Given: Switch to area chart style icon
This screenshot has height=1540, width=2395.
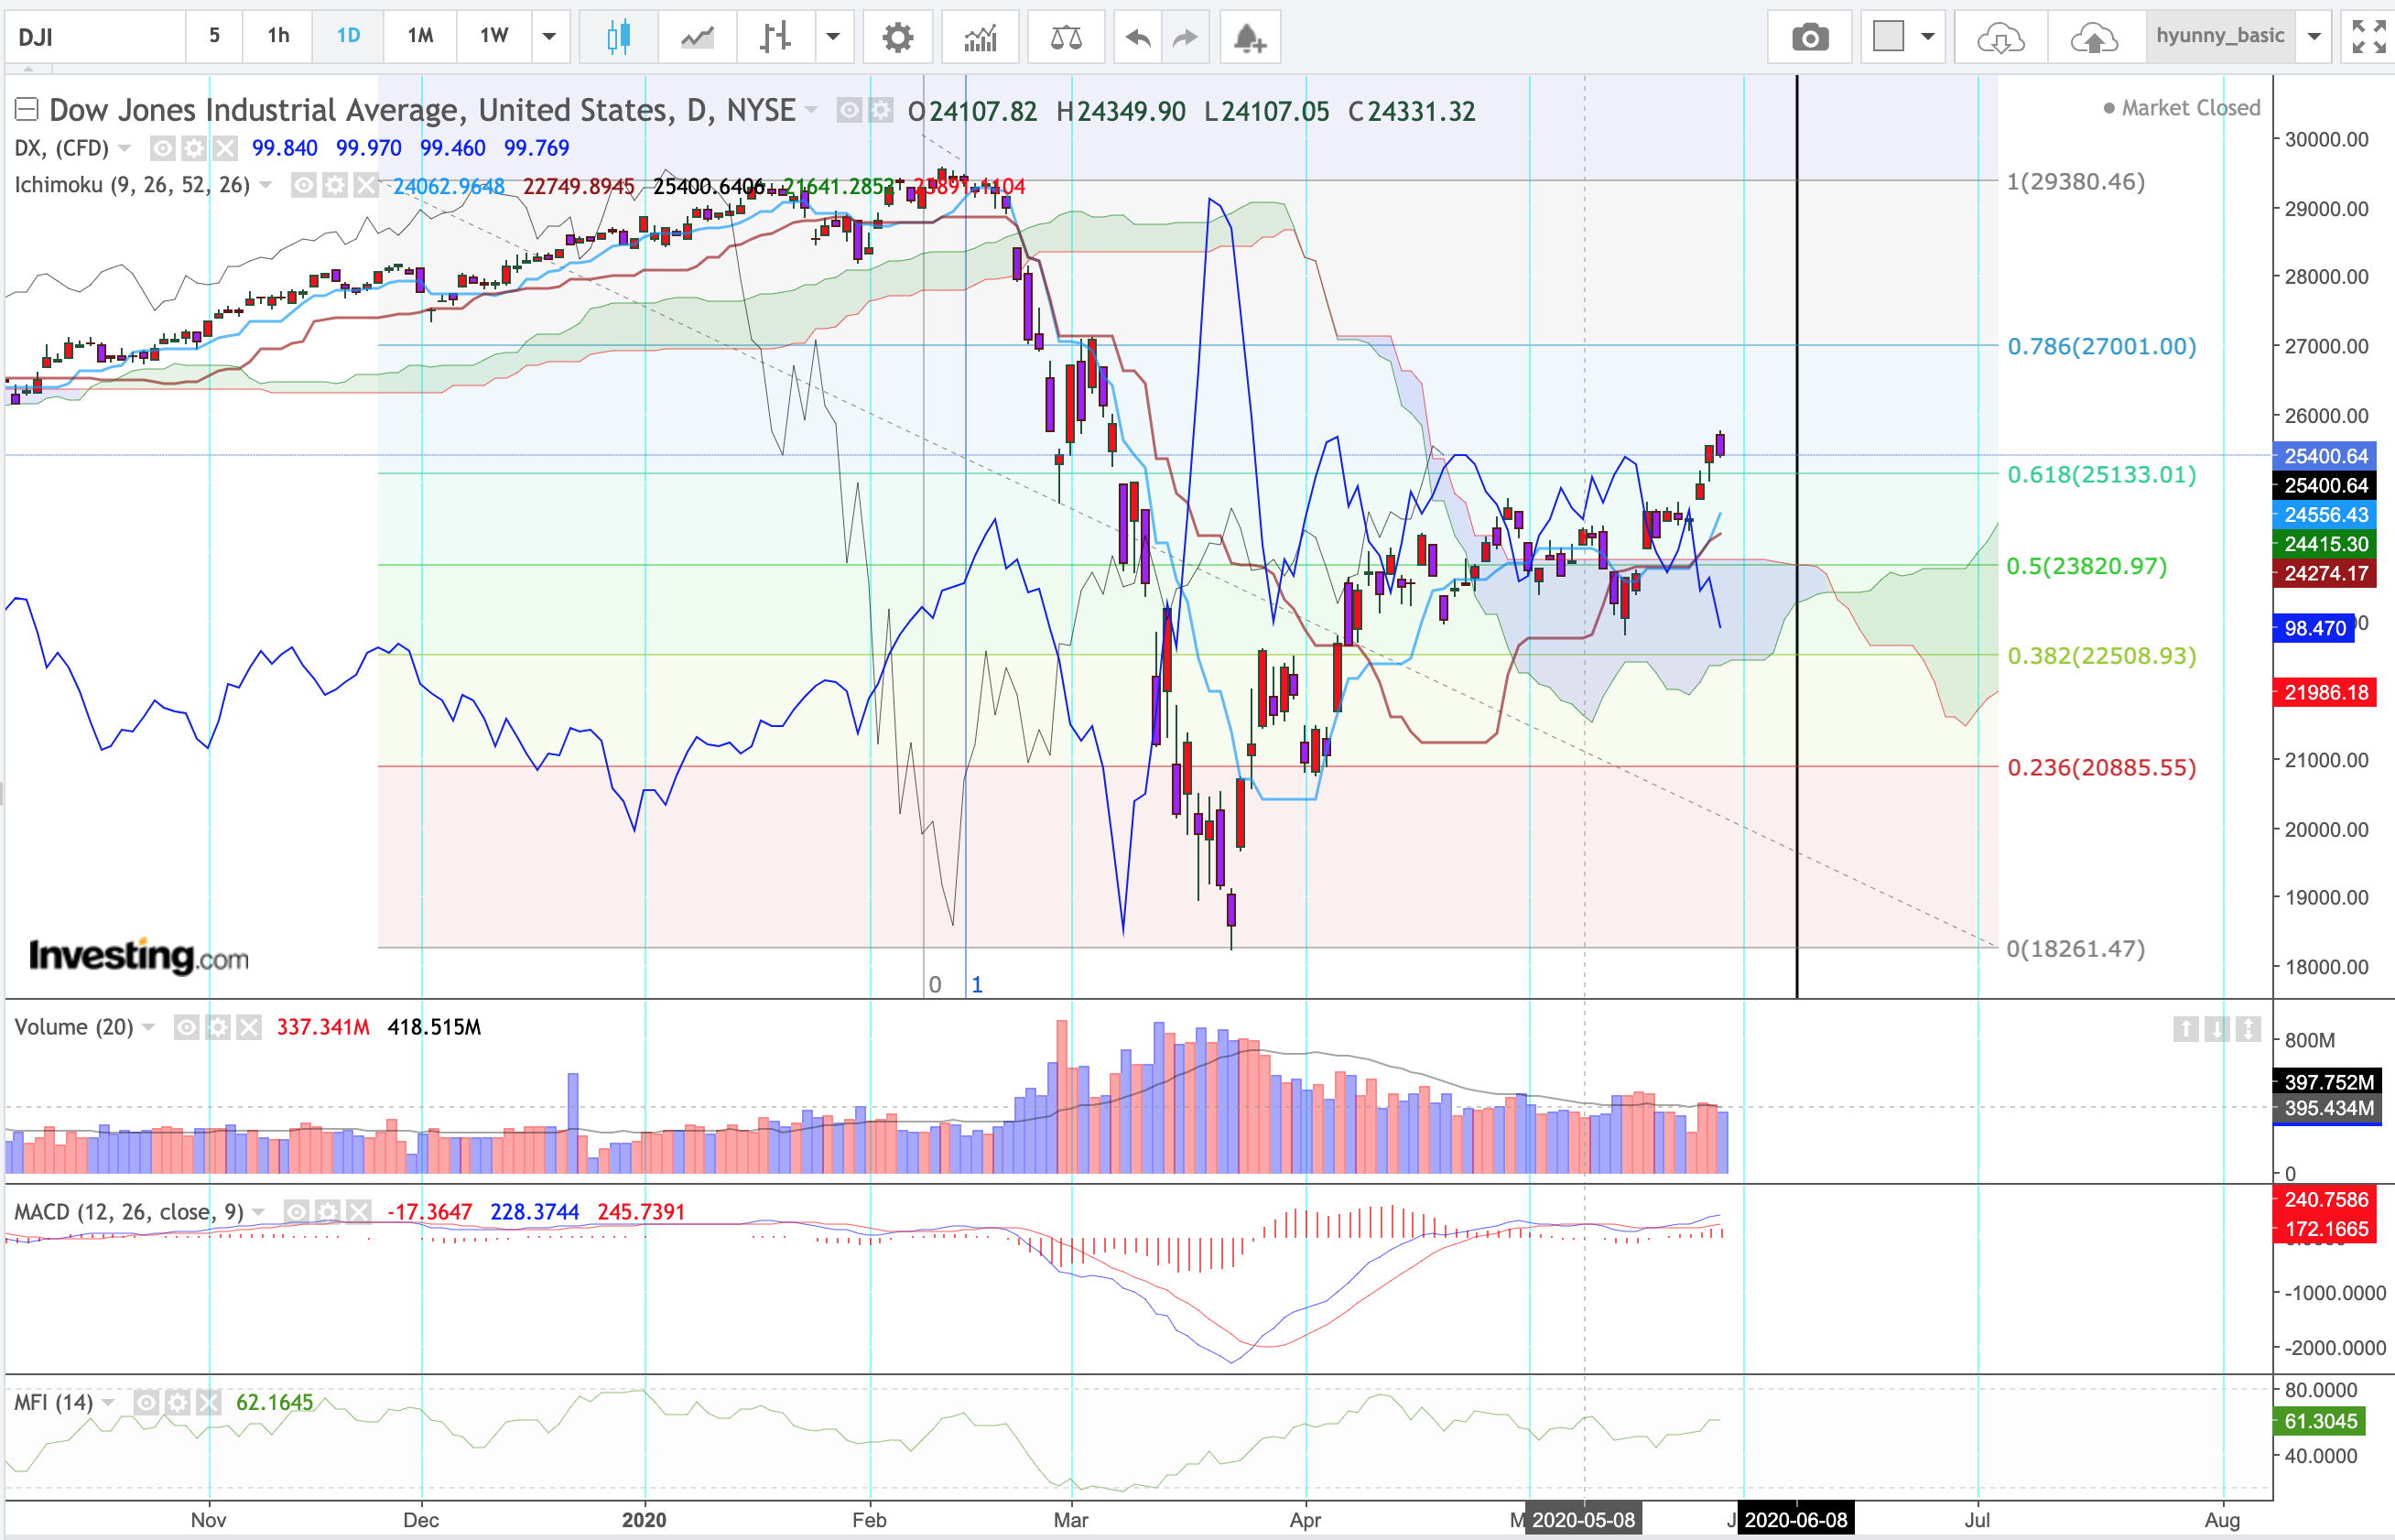Looking at the screenshot, I should tap(697, 37).
